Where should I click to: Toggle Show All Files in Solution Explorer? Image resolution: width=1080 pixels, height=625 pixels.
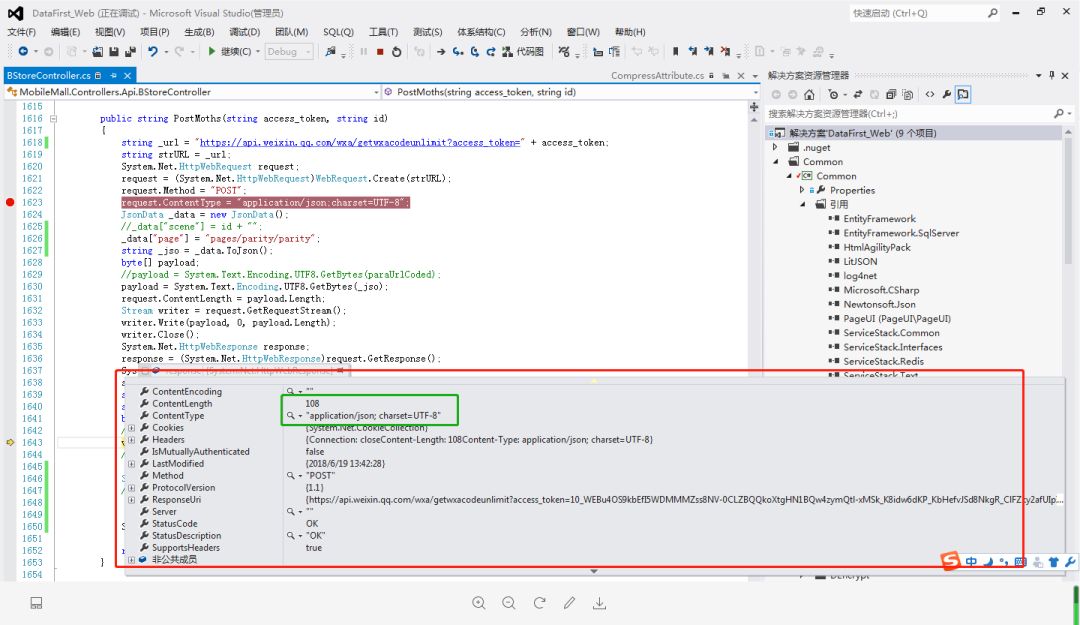click(x=908, y=94)
